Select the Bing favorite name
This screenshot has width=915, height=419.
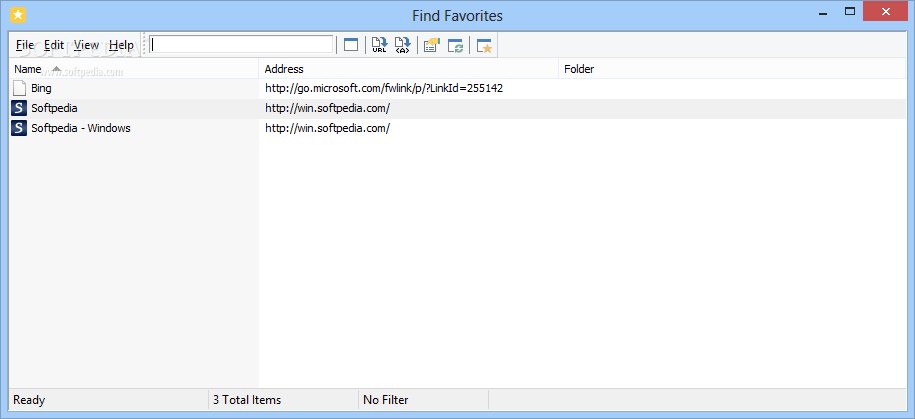click(x=41, y=89)
